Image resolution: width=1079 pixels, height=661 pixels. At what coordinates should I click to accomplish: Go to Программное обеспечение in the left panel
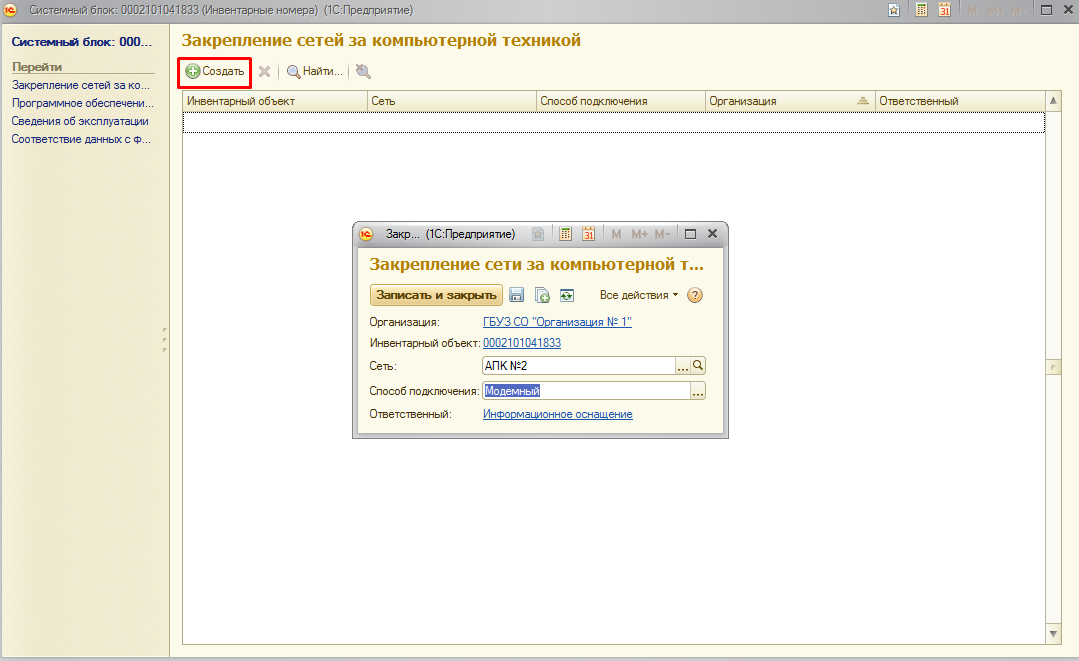click(83, 103)
